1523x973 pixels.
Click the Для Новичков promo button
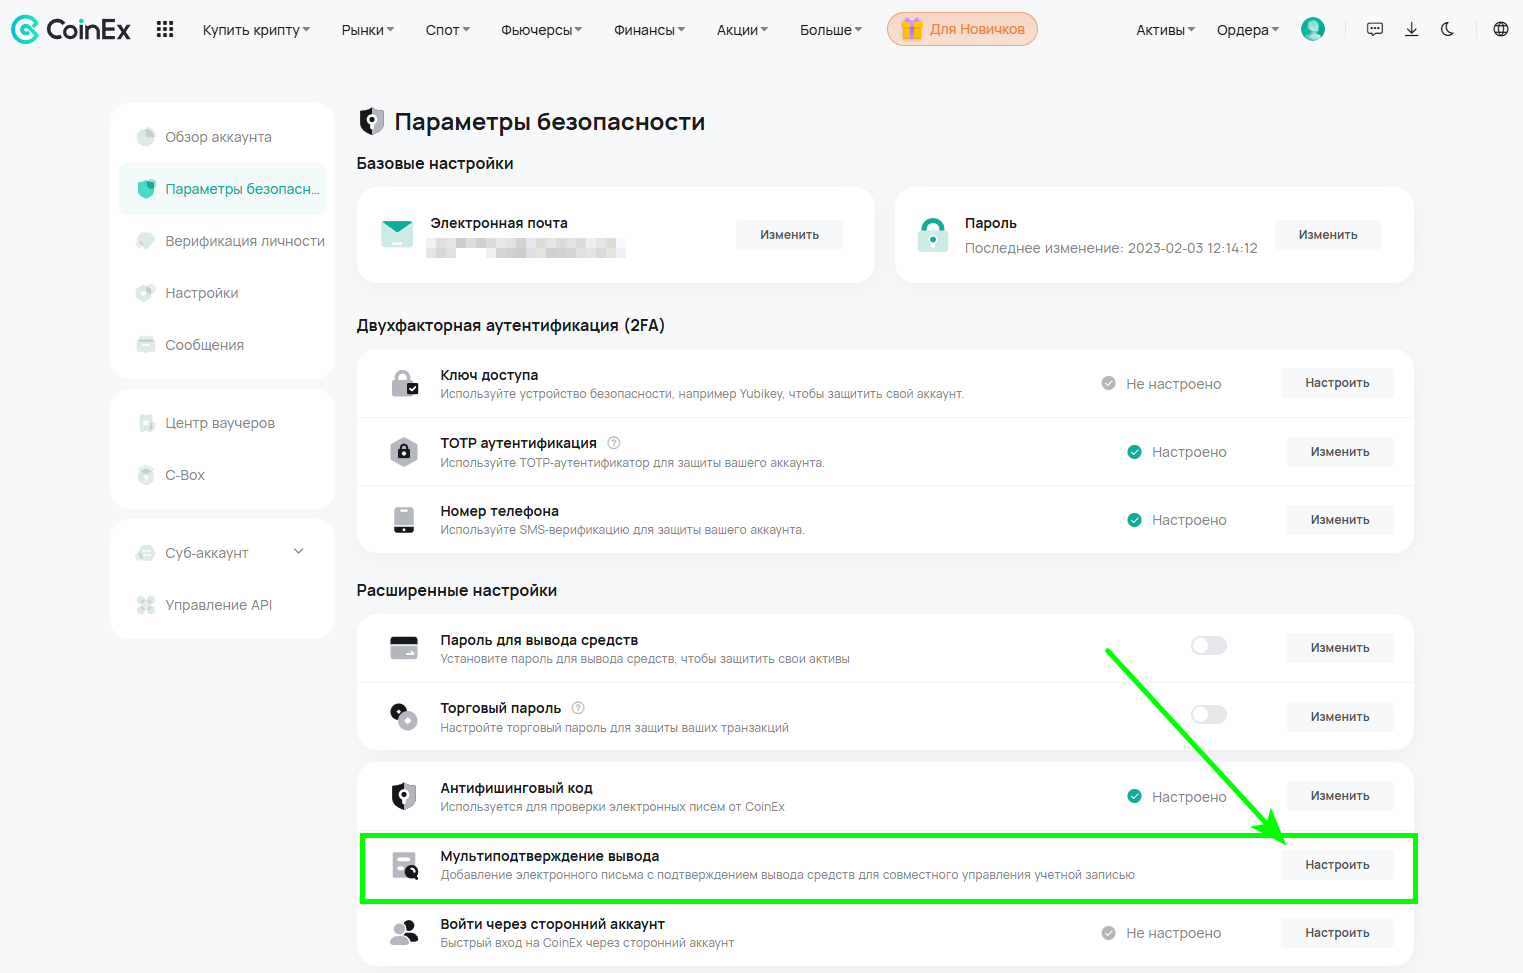(962, 30)
